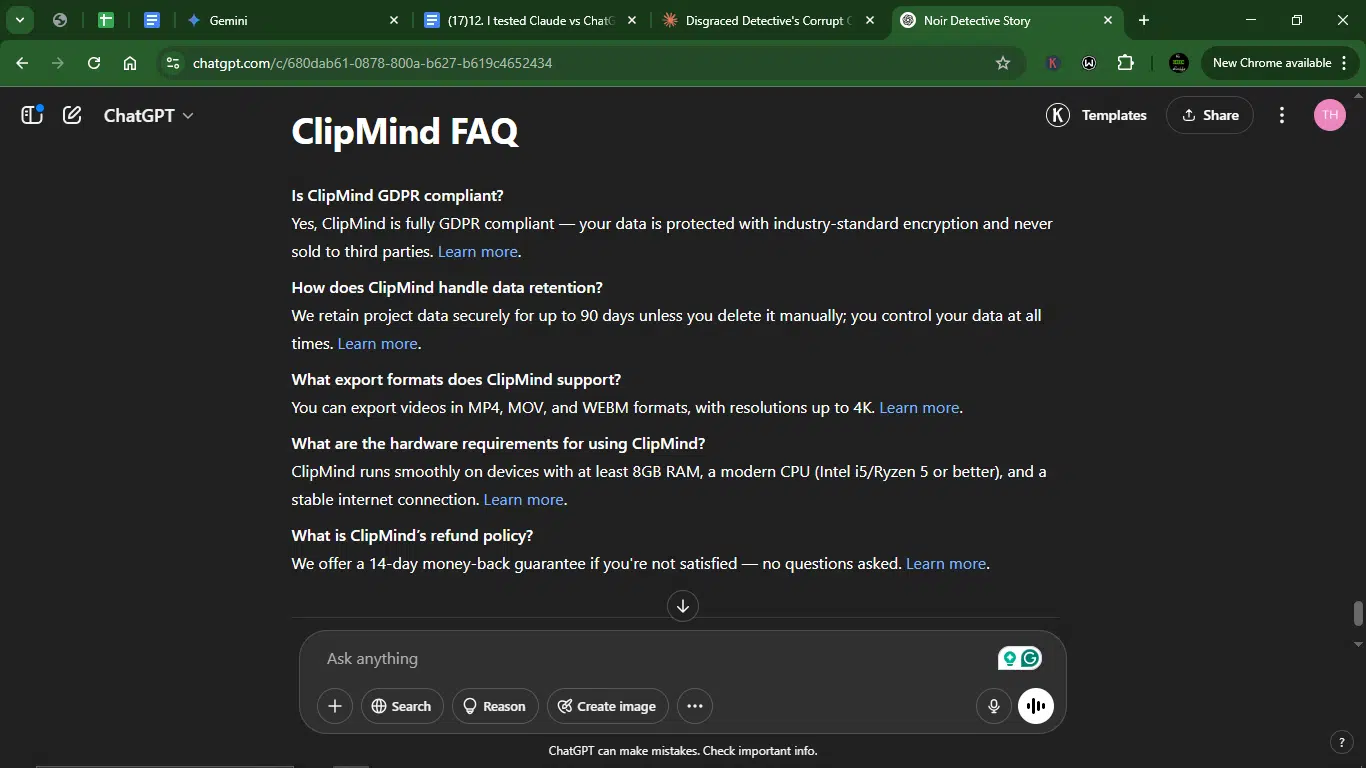The width and height of the screenshot is (1366, 768).
Task: Open the pinned Google Sheets tab
Action: pos(106,20)
